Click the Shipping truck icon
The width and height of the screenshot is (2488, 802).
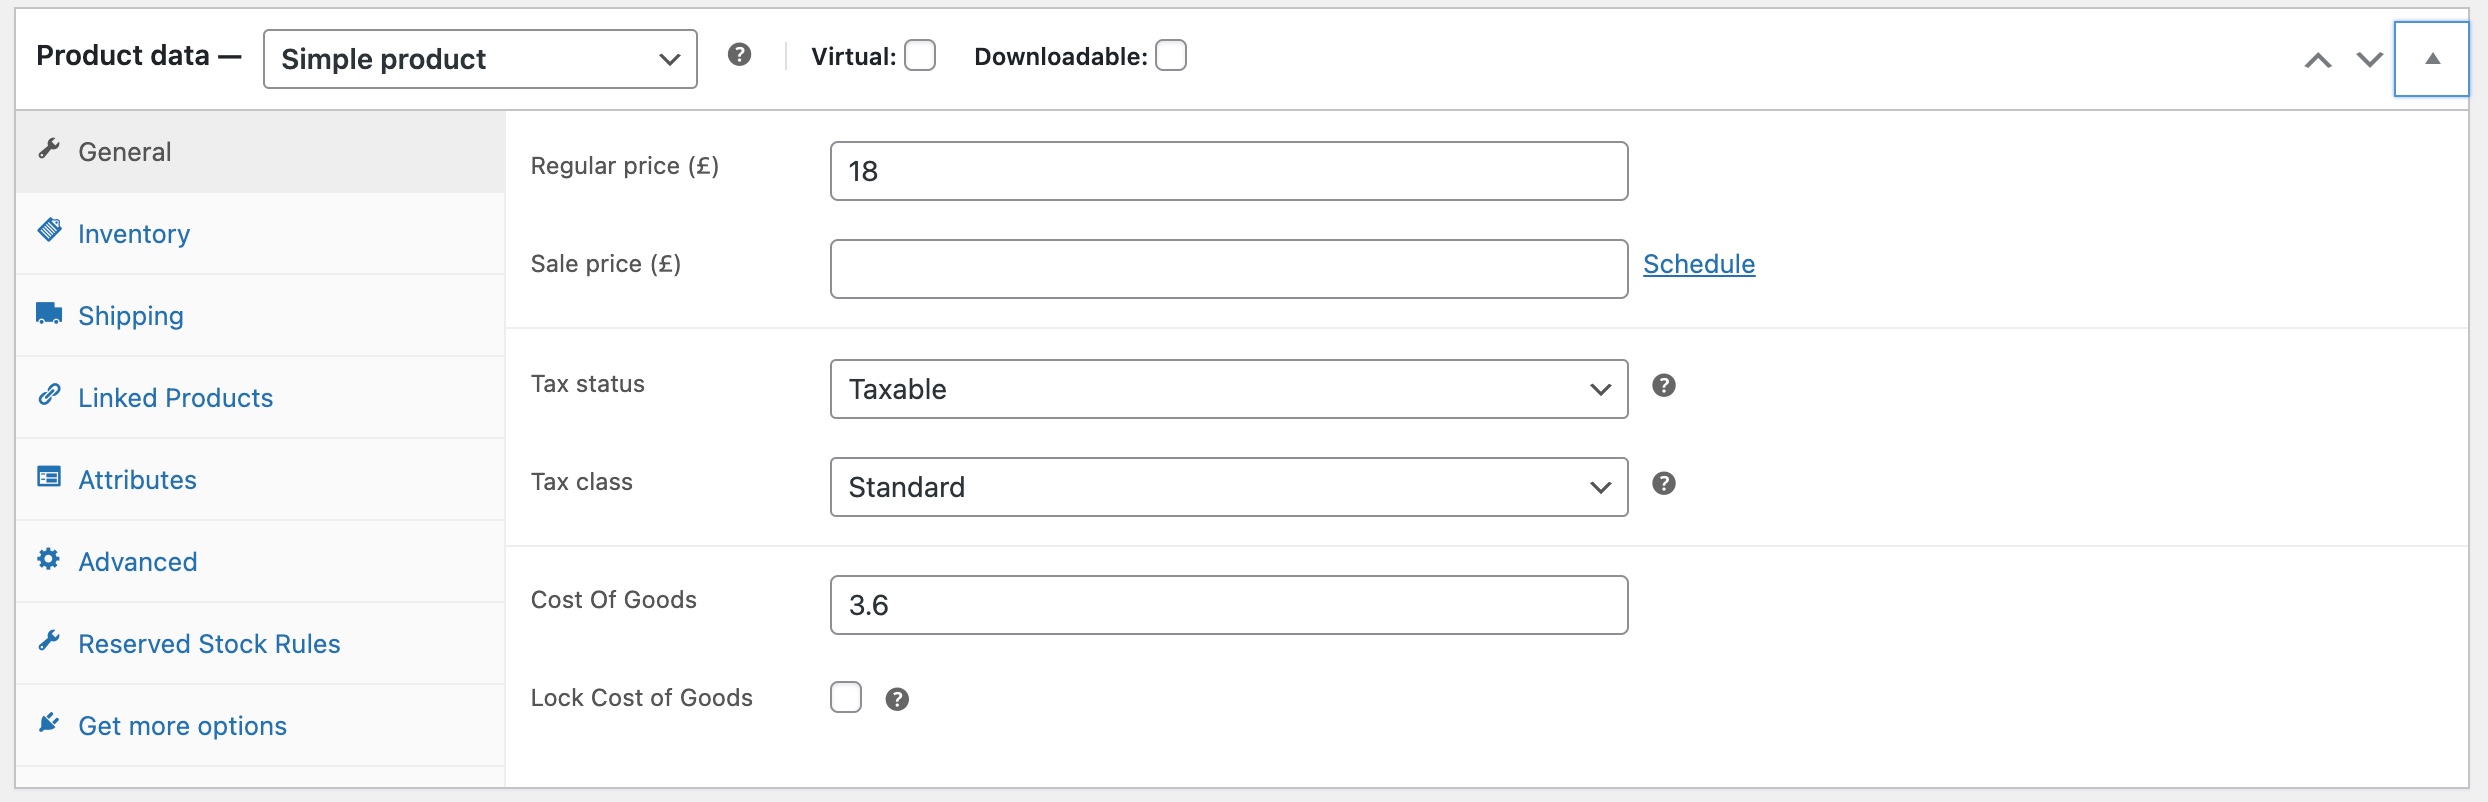click(49, 314)
